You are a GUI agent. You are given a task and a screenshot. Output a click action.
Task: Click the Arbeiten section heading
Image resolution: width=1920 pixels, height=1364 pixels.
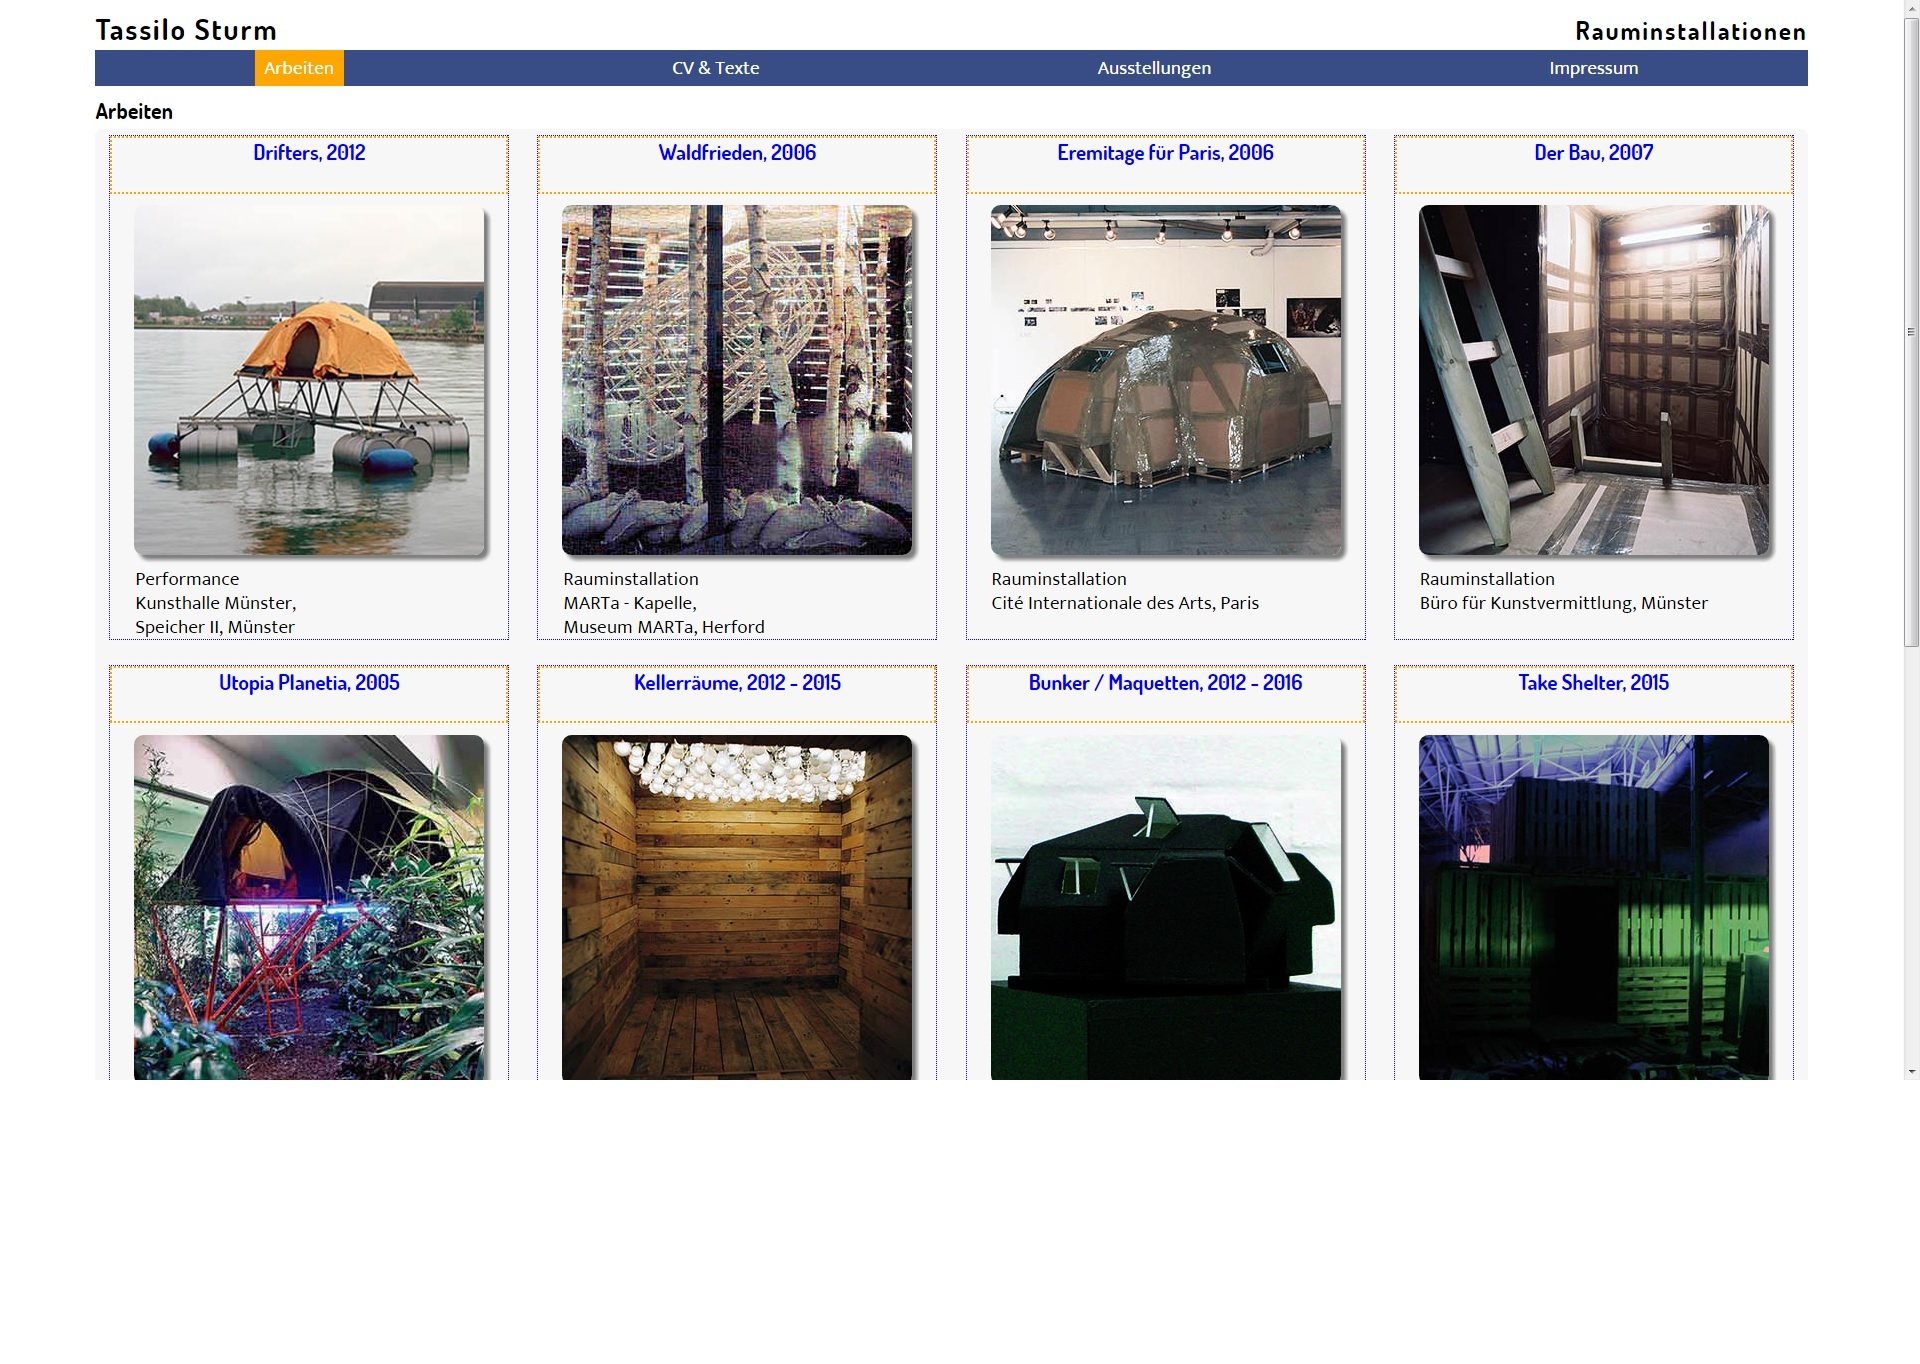[134, 112]
